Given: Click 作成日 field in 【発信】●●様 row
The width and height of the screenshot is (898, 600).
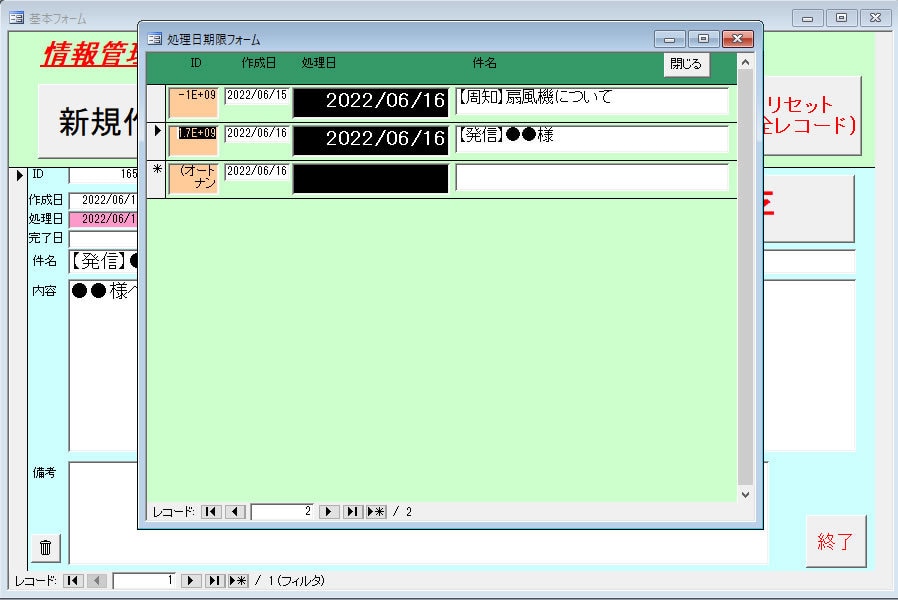Looking at the screenshot, I should pyautogui.click(x=257, y=133).
